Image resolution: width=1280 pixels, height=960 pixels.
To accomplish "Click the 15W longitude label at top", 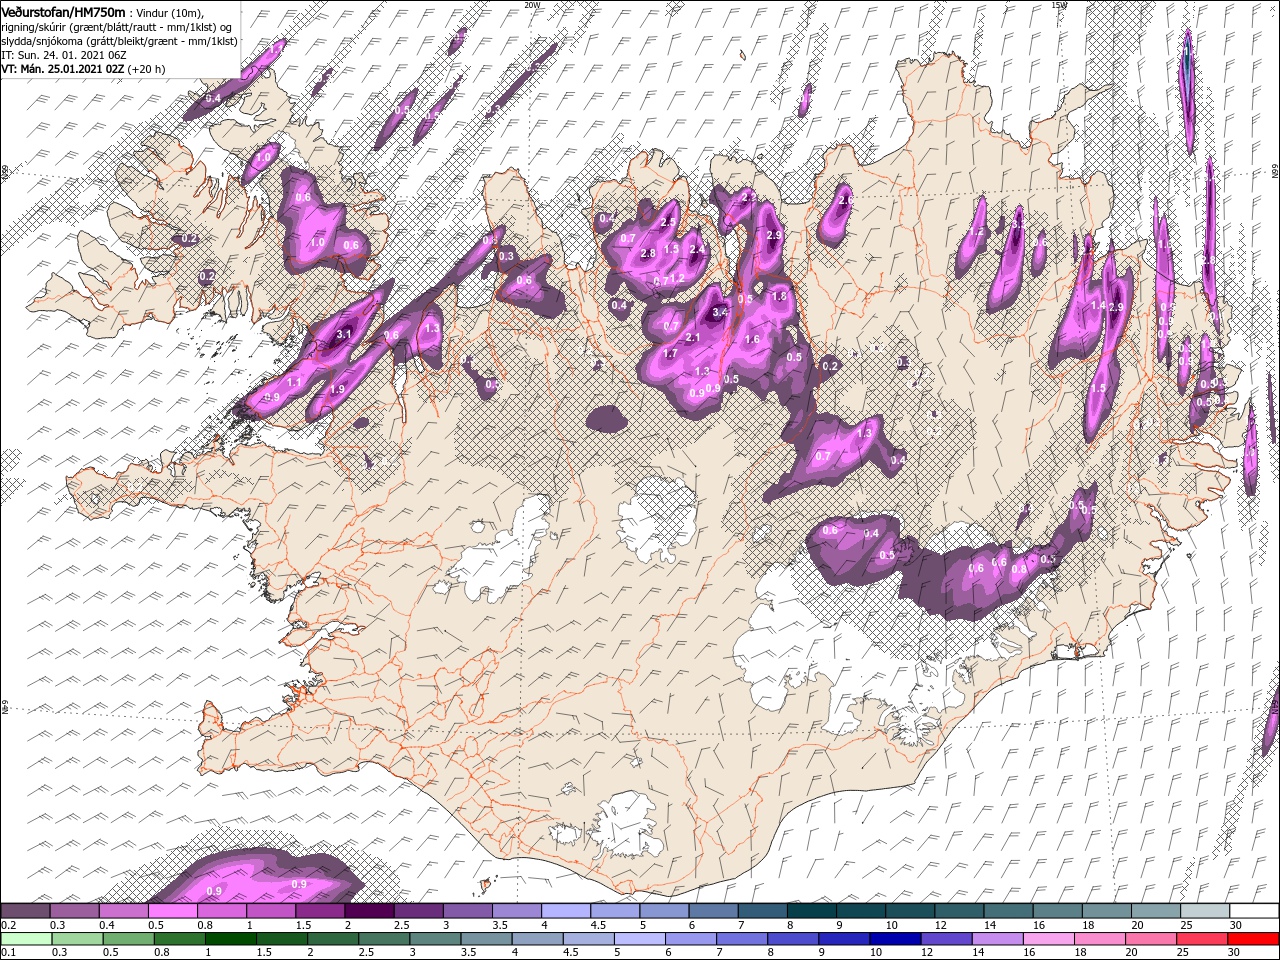I will click(x=1059, y=5).
